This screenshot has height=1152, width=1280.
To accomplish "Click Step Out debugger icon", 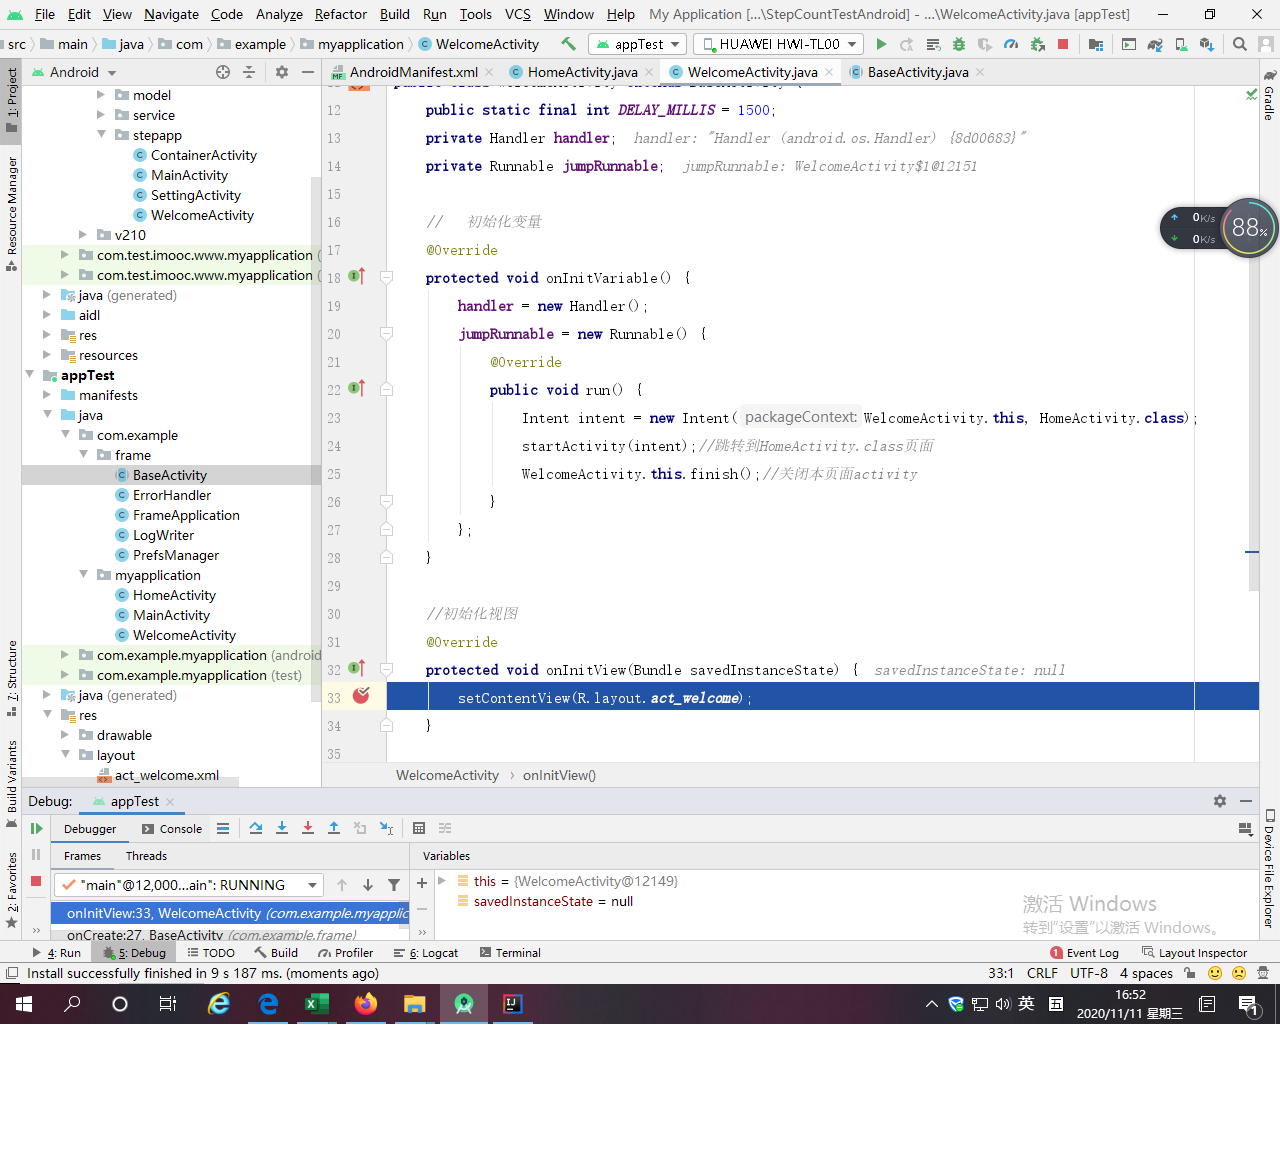I will click(x=334, y=828).
